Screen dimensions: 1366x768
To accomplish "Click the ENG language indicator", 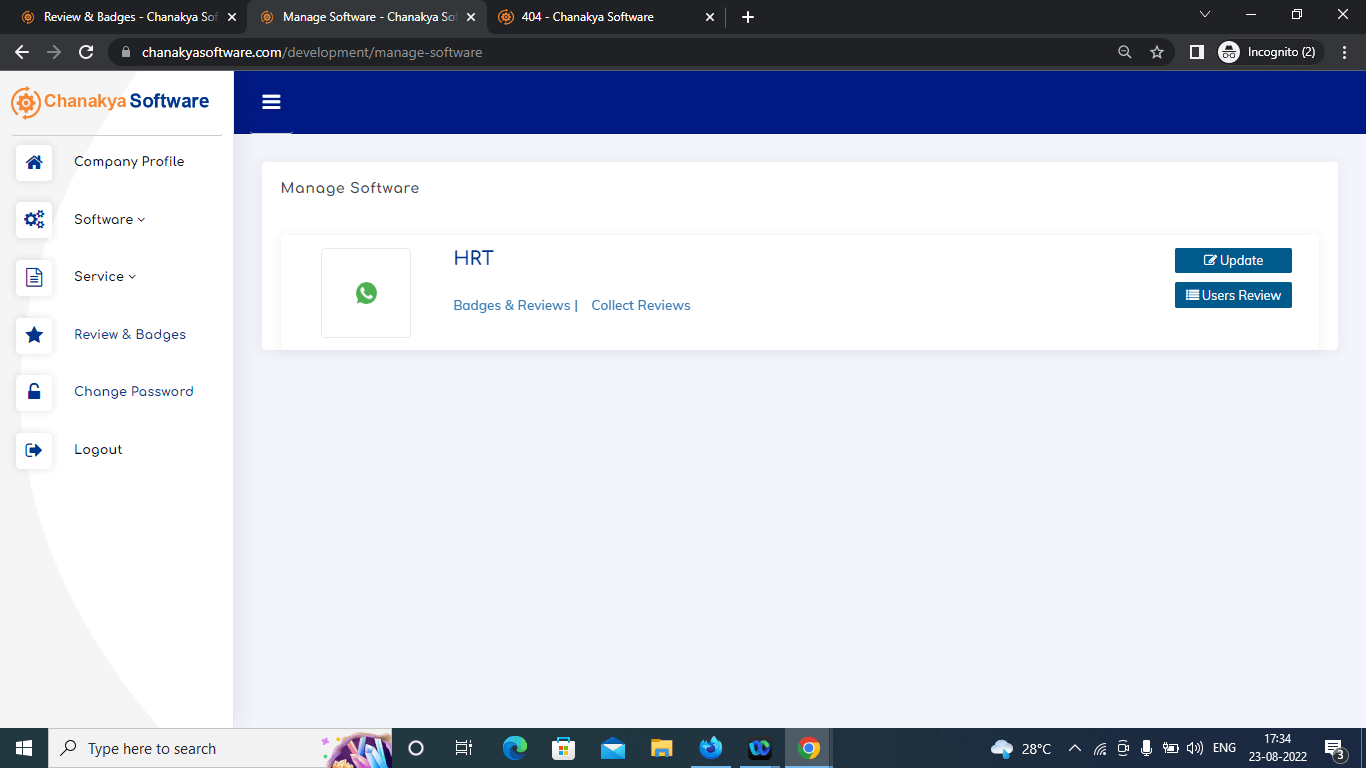I will pos(1224,748).
